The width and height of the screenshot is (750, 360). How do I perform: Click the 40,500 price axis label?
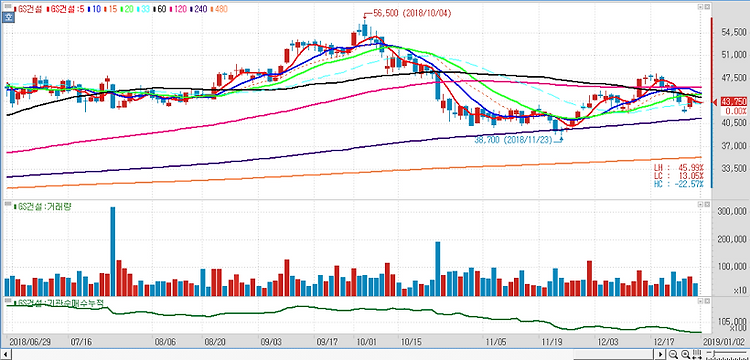(734, 123)
